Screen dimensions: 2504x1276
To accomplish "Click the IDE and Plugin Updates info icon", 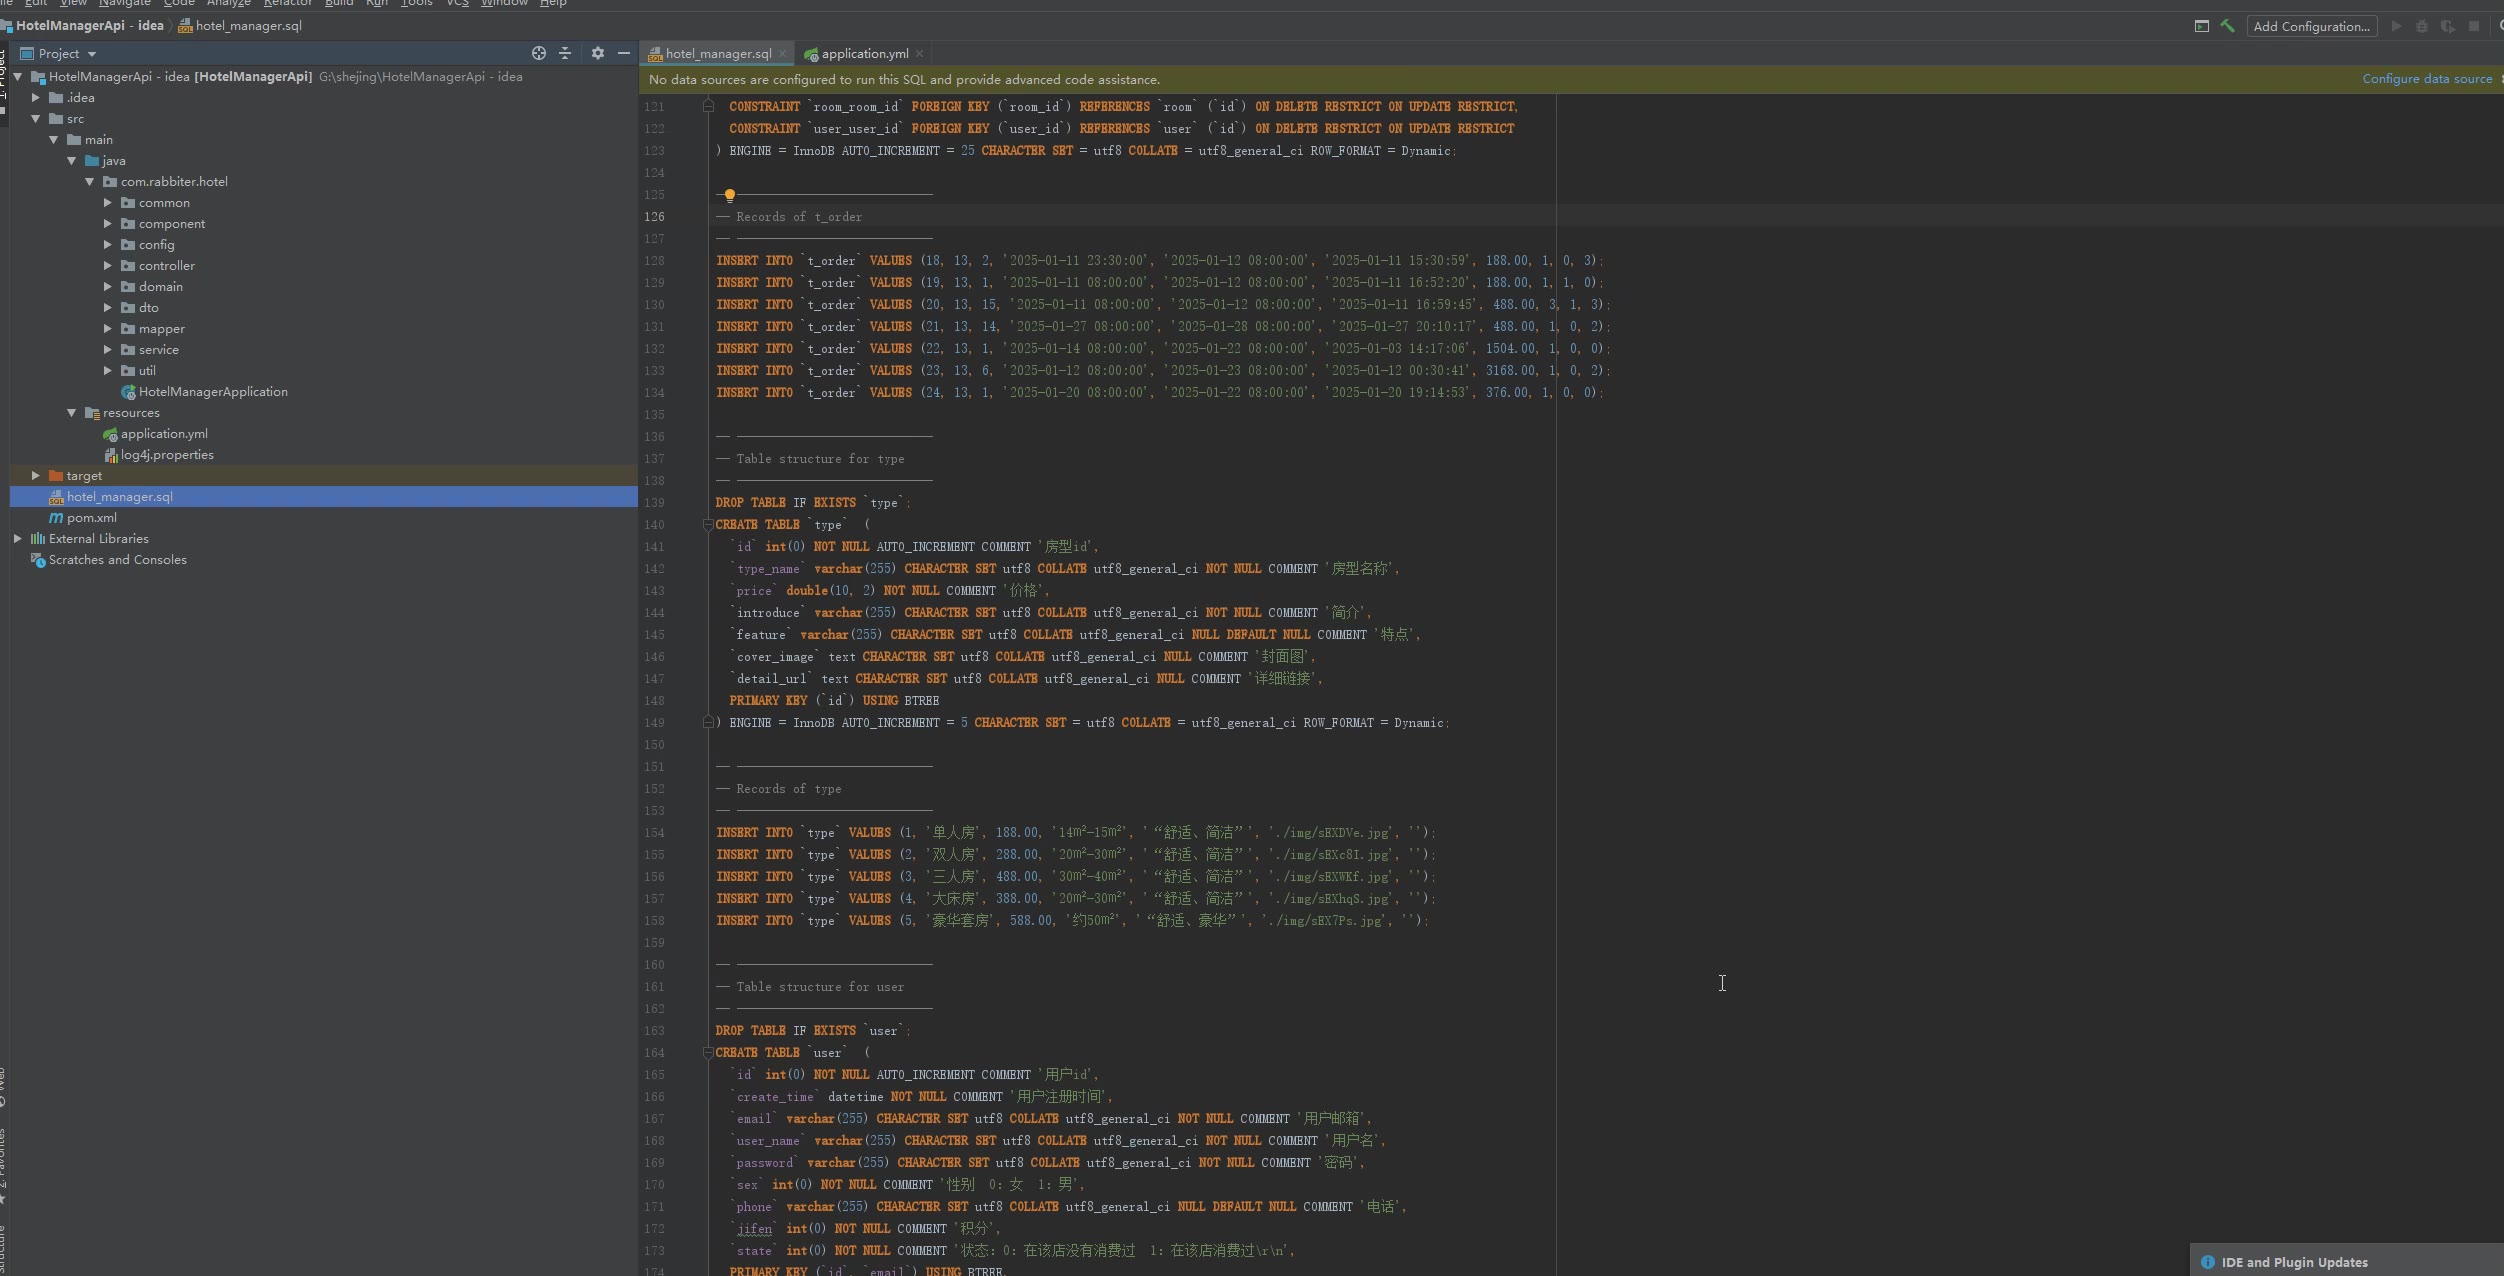I will click(x=2207, y=1262).
